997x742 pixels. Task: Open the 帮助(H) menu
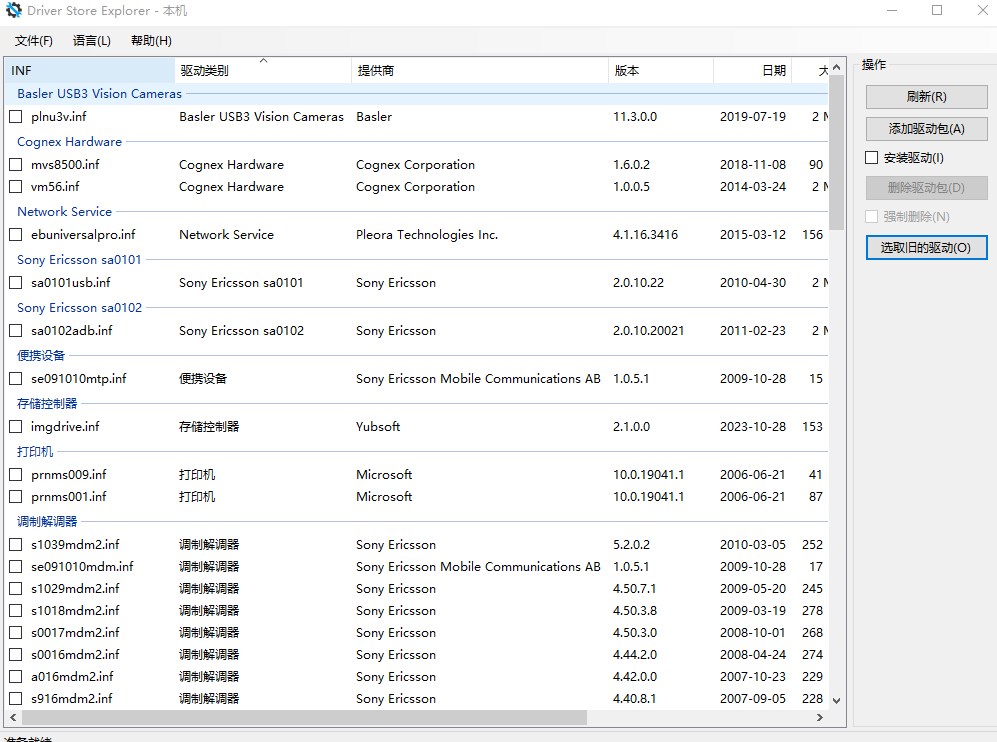(x=151, y=41)
